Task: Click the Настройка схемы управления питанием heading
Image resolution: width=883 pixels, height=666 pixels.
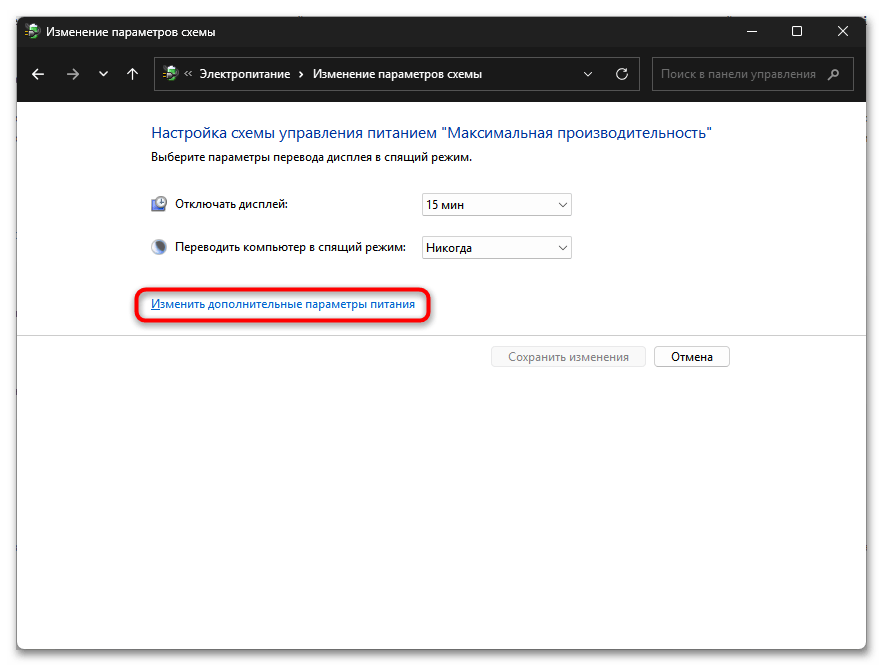Action: point(431,133)
